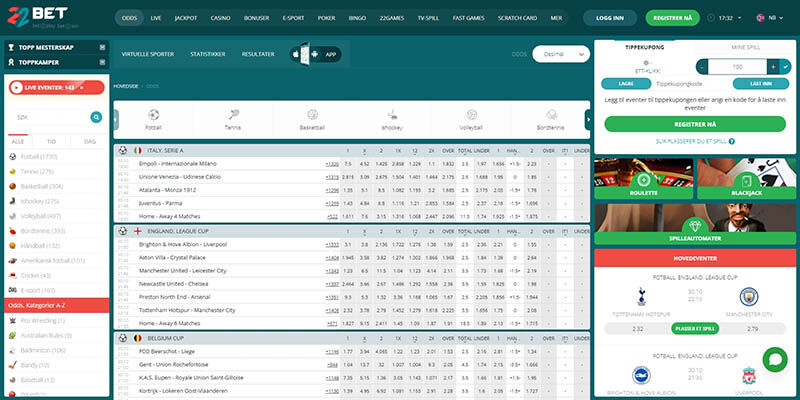Expand +1408 markets for Tottenham match
The height and width of the screenshot is (400, 800).
click(332, 310)
